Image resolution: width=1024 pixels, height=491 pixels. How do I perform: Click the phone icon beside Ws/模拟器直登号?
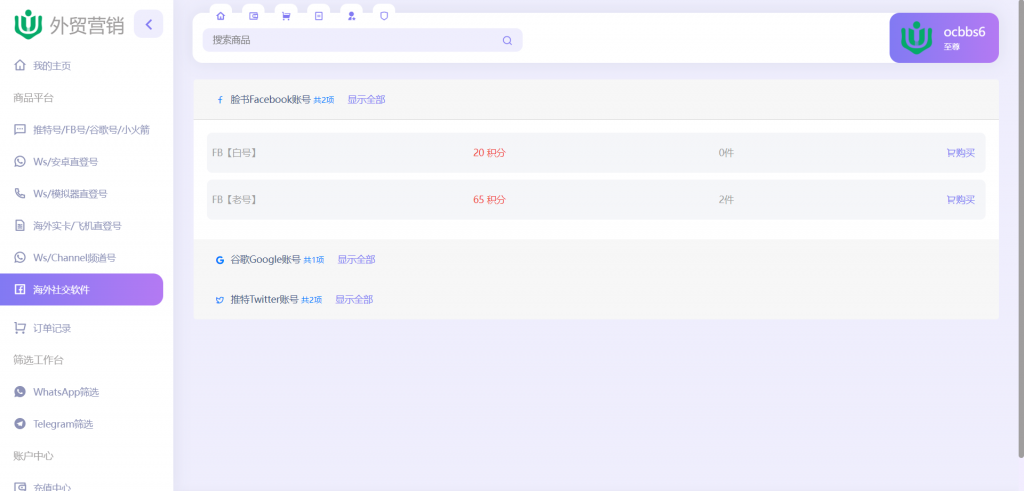click(20, 194)
